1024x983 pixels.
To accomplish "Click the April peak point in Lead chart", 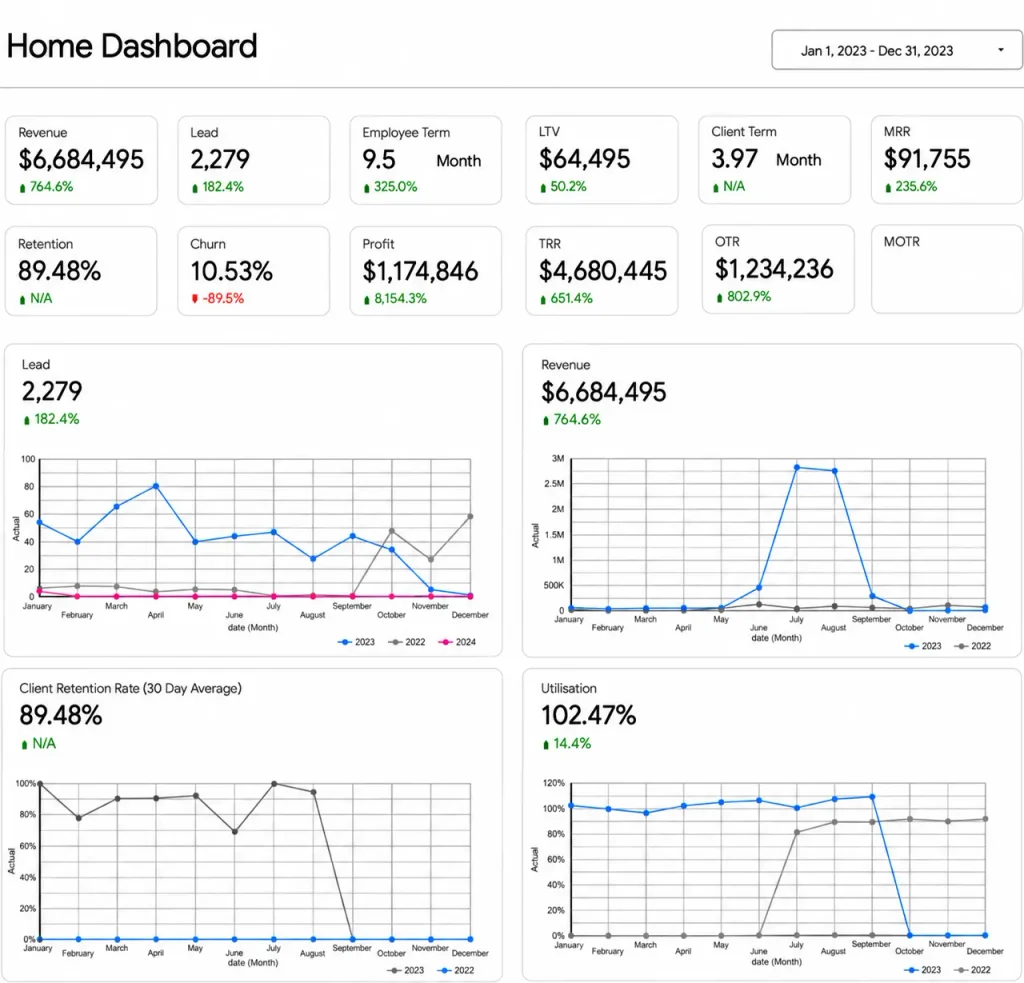I will pyautogui.click(x=155, y=486).
